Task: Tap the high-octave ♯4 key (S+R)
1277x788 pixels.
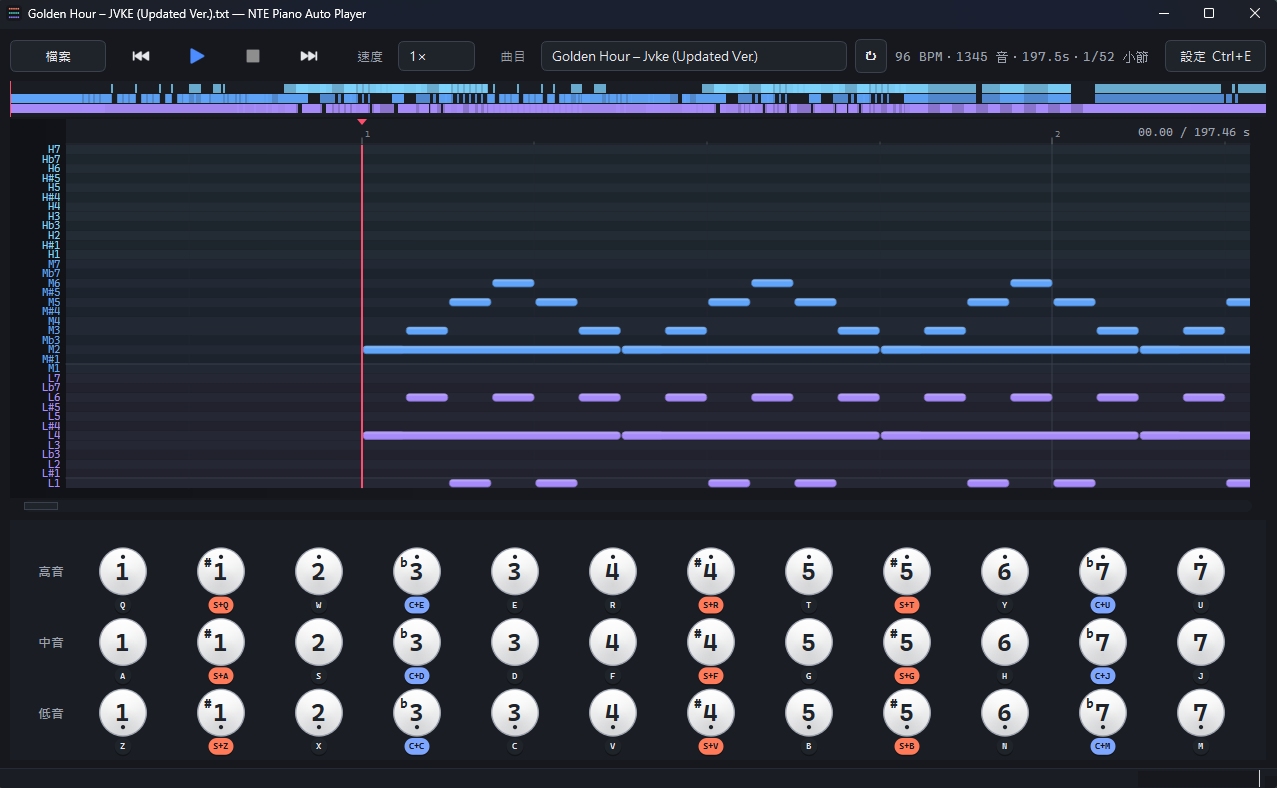Action: (x=711, y=572)
